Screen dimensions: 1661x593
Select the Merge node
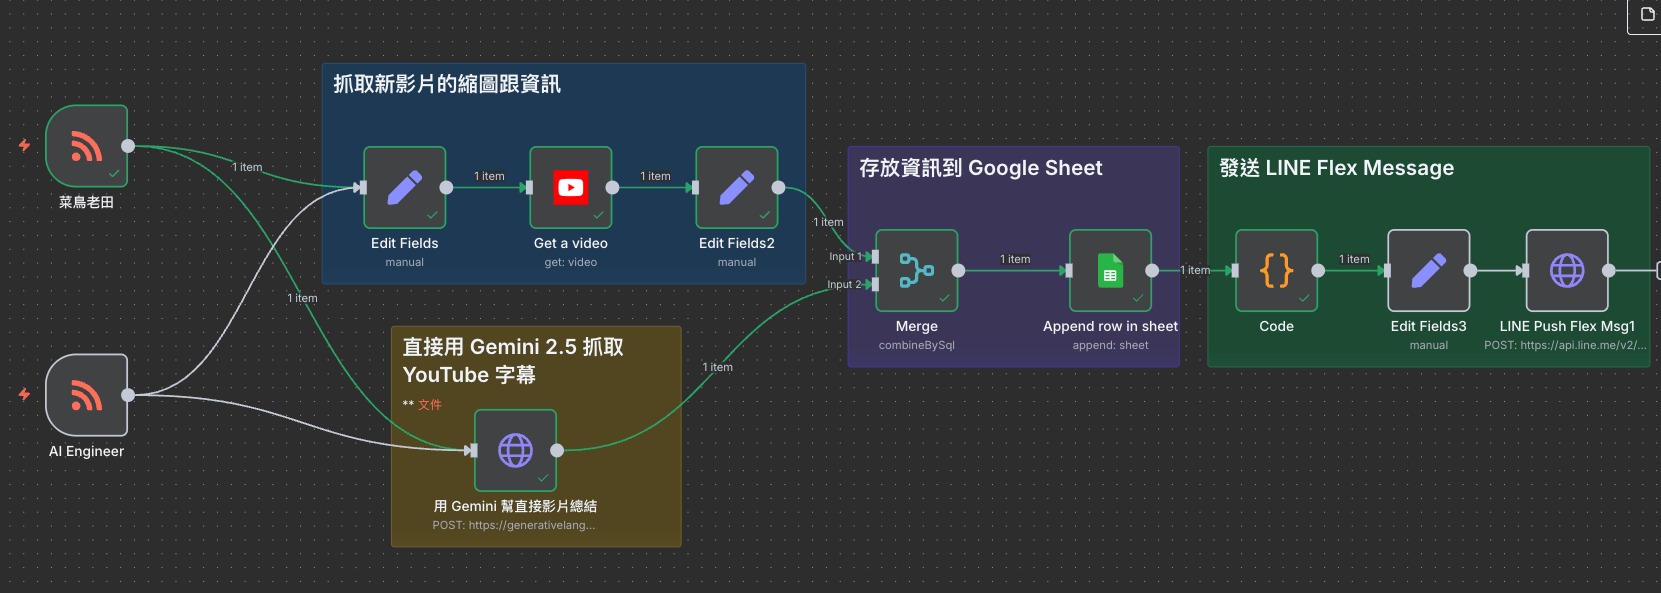(917, 270)
